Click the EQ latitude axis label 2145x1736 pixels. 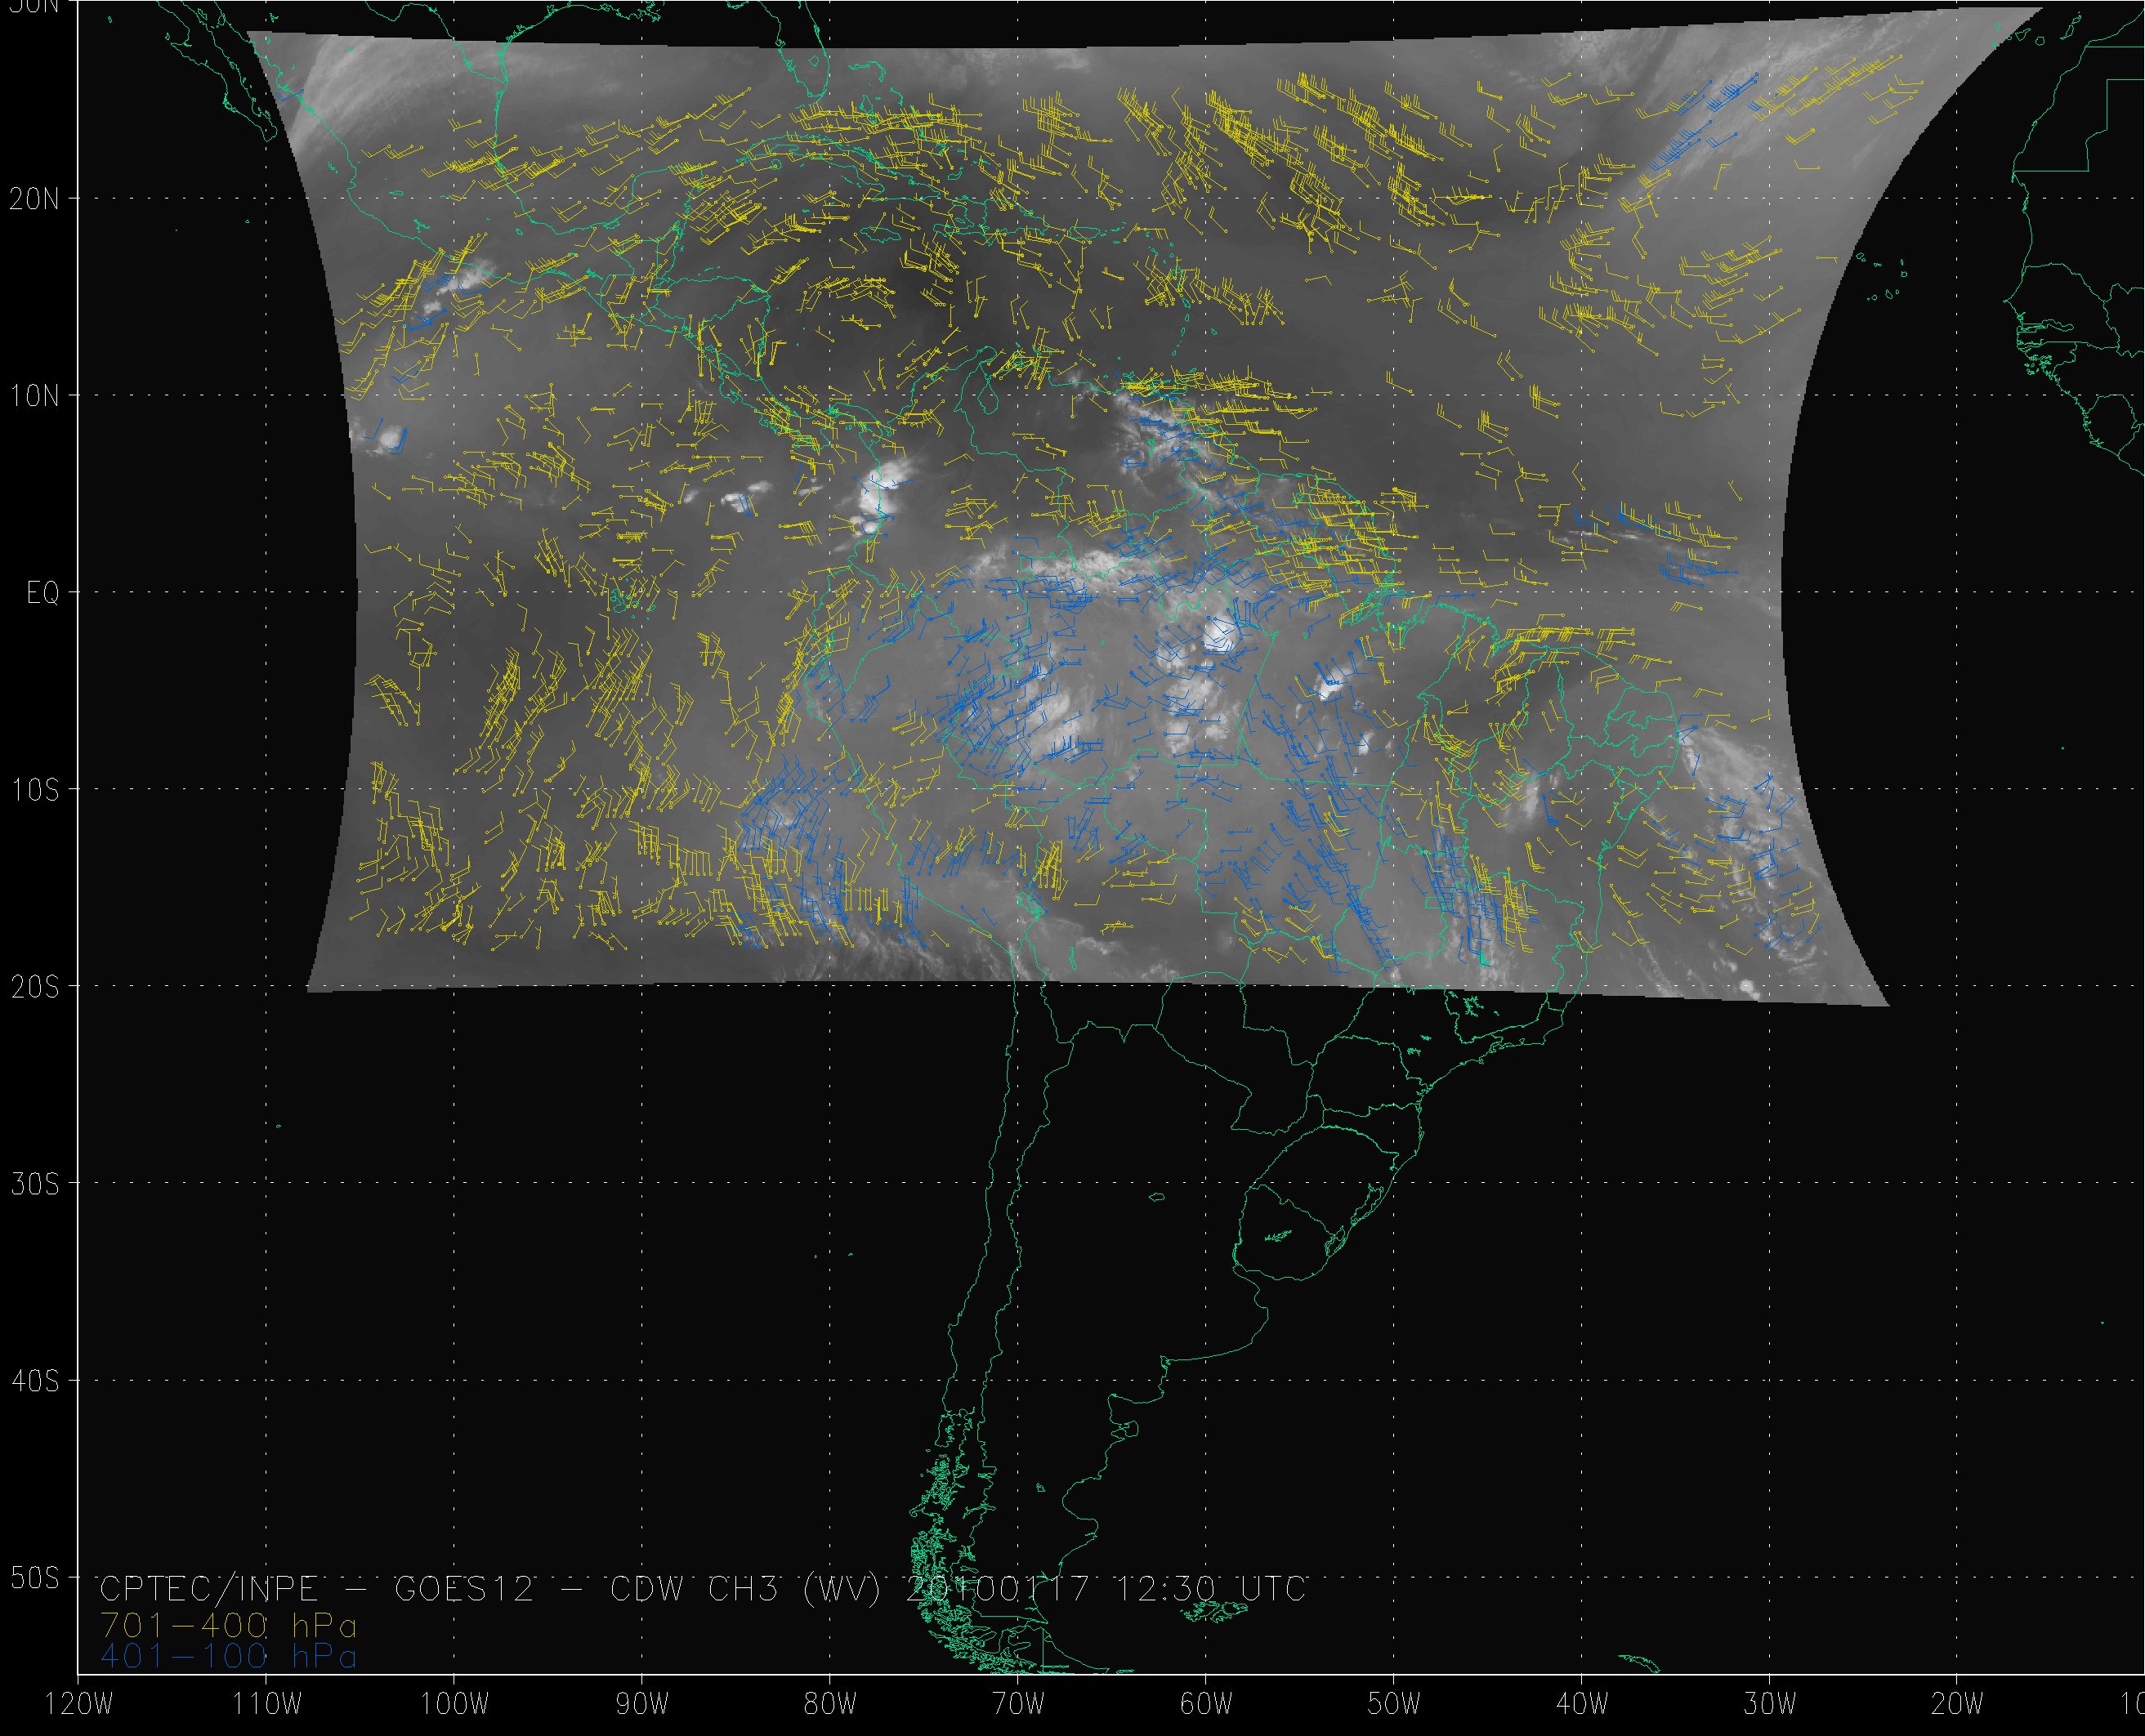coord(42,594)
